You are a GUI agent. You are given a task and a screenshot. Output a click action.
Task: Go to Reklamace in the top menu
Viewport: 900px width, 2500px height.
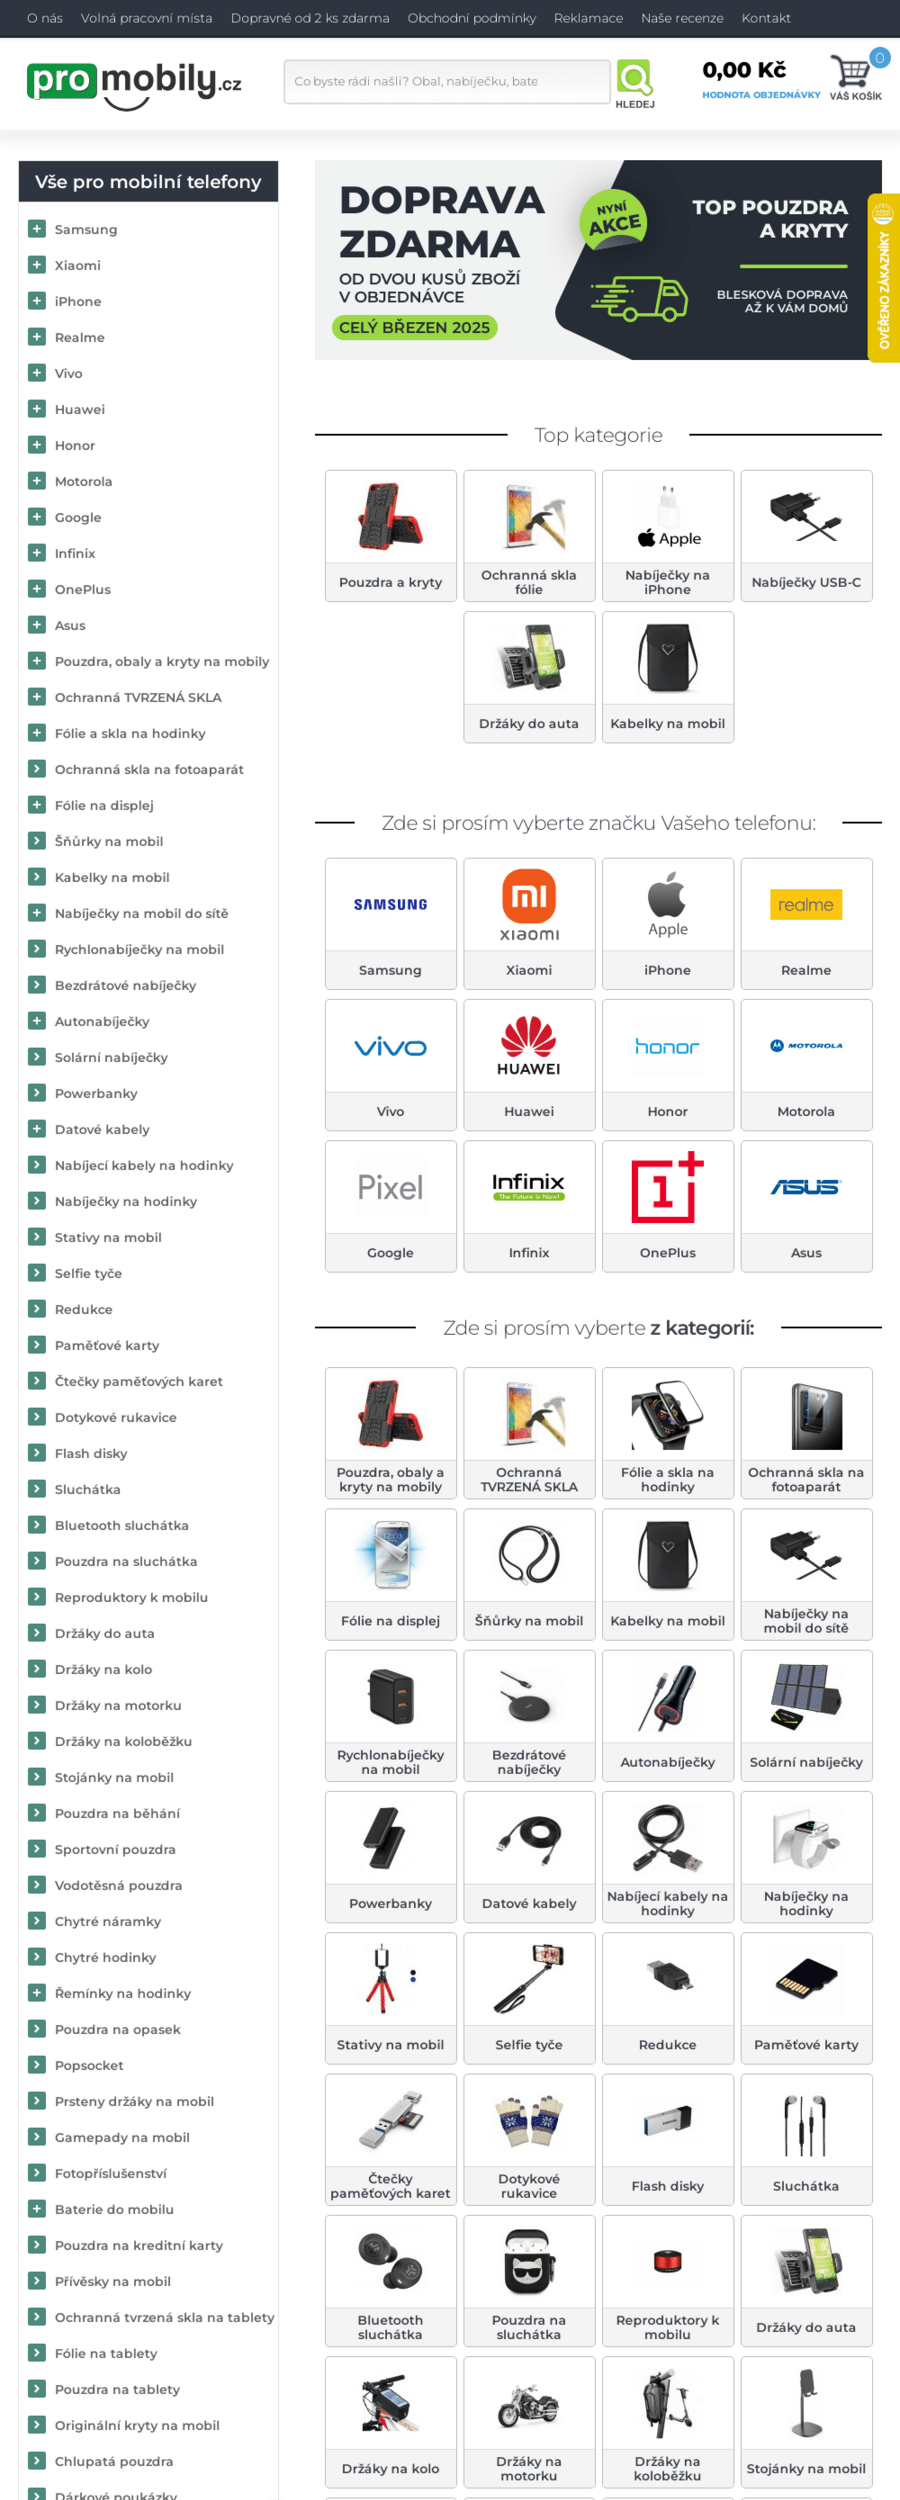588,18
